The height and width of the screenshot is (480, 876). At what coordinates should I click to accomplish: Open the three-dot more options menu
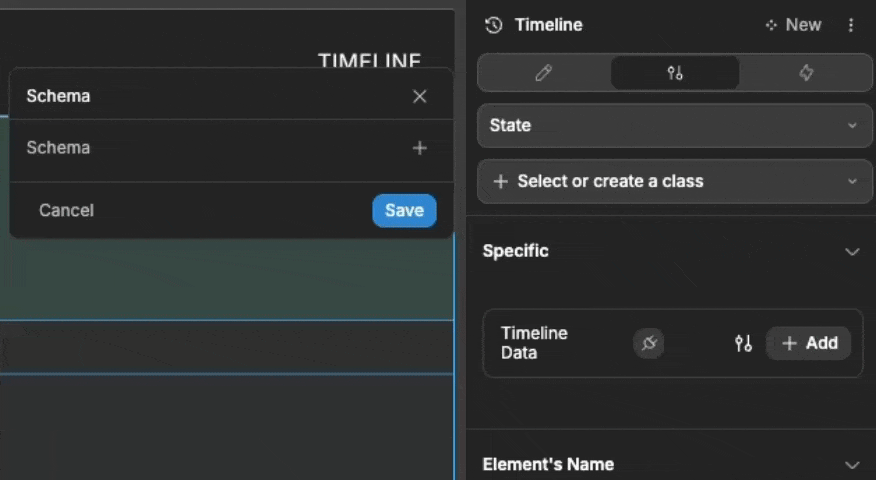pos(851,25)
